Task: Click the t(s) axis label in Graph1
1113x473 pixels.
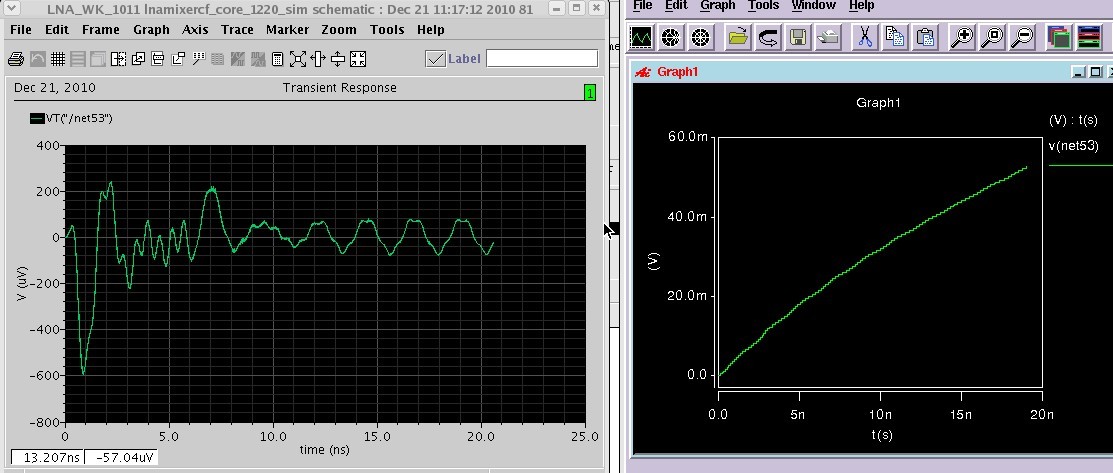Action: coord(882,435)
